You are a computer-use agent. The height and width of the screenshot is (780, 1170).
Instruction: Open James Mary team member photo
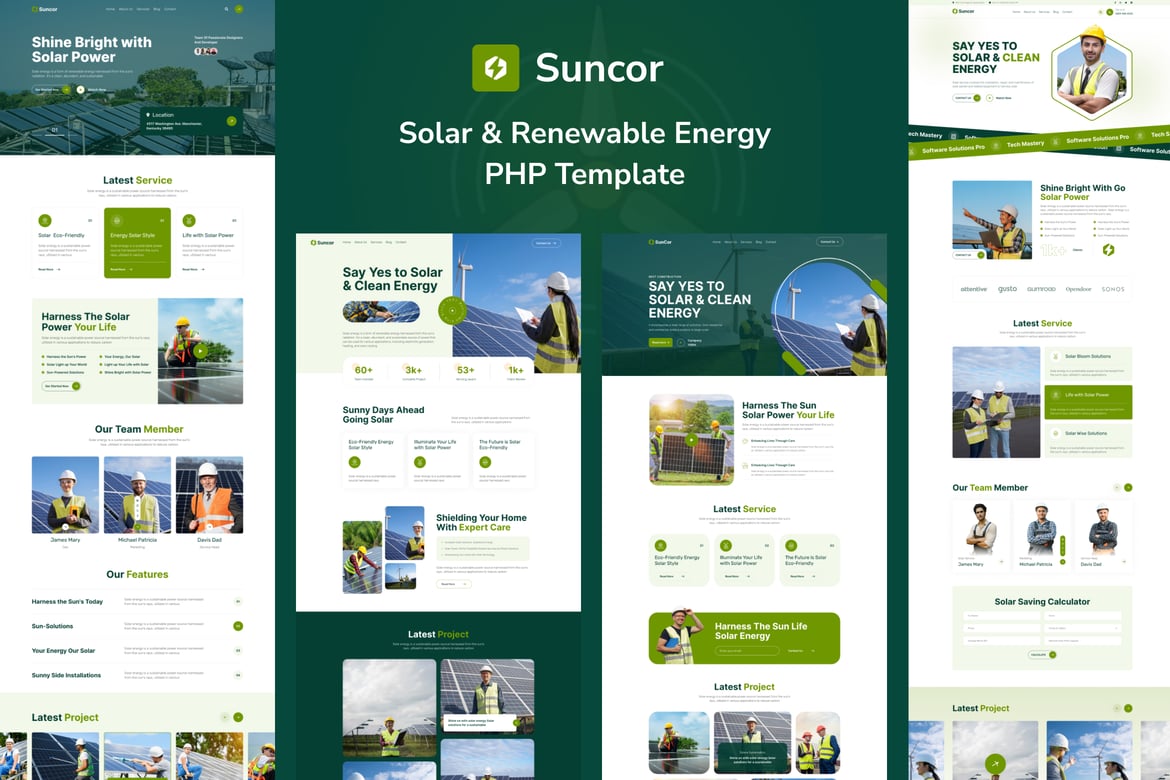(65, 495)
